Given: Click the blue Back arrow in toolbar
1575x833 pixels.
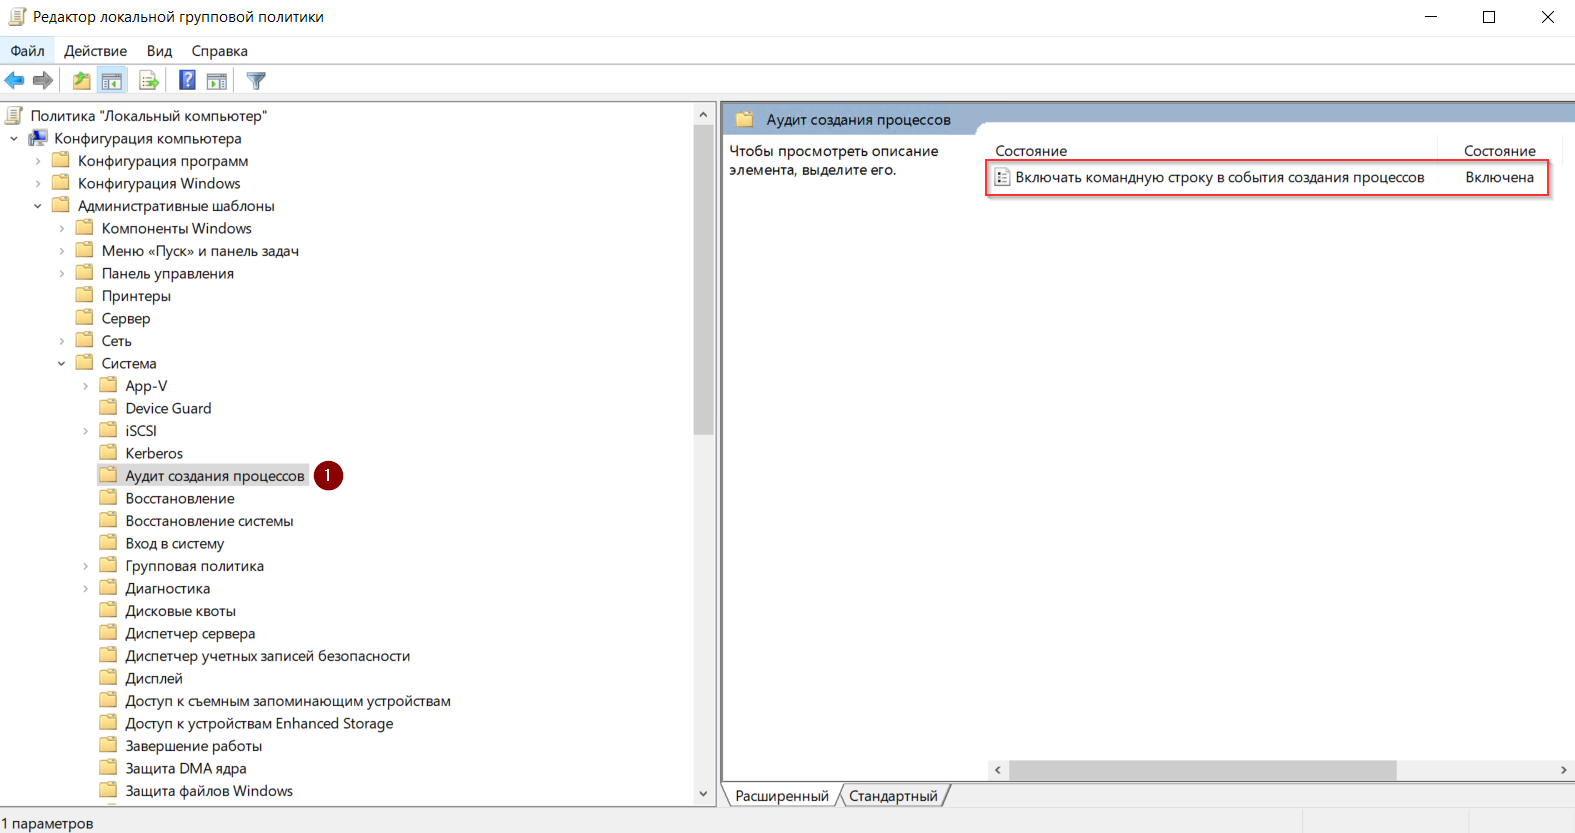Looking at the screenshot, I should (x=14, y=81).
